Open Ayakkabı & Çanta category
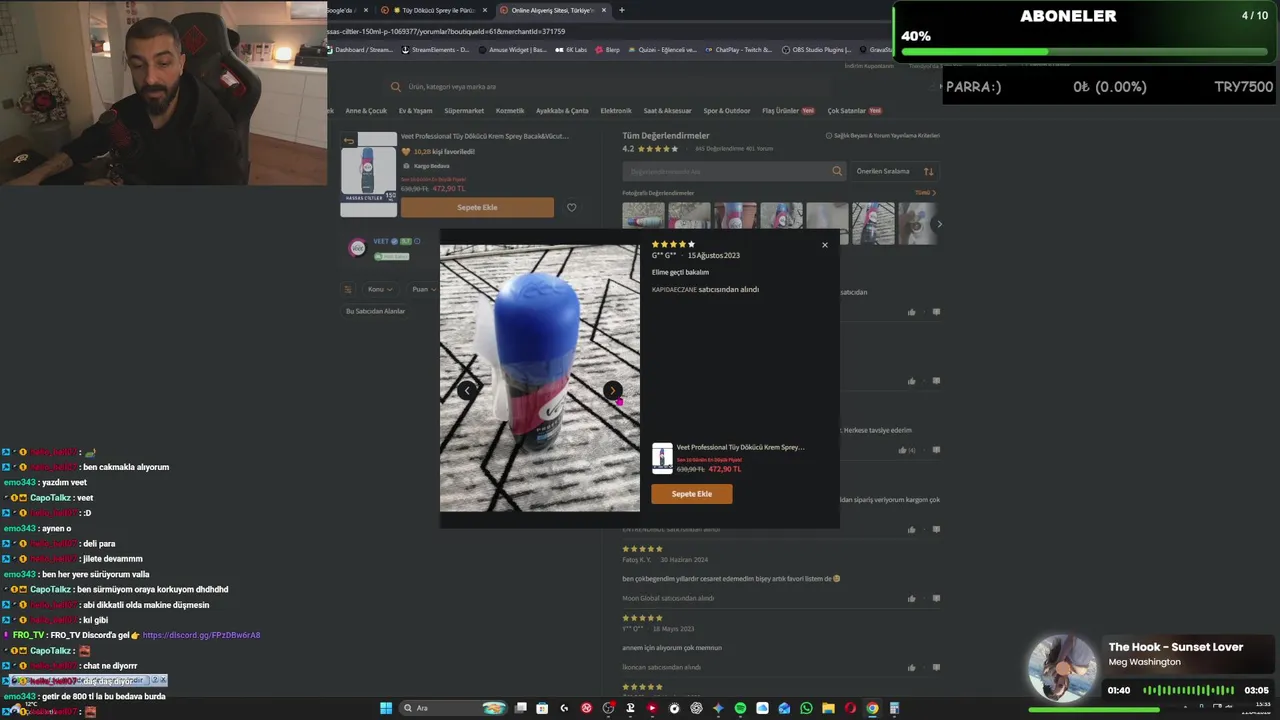Viewport: 1280px width, 720px height. [562, 111]
